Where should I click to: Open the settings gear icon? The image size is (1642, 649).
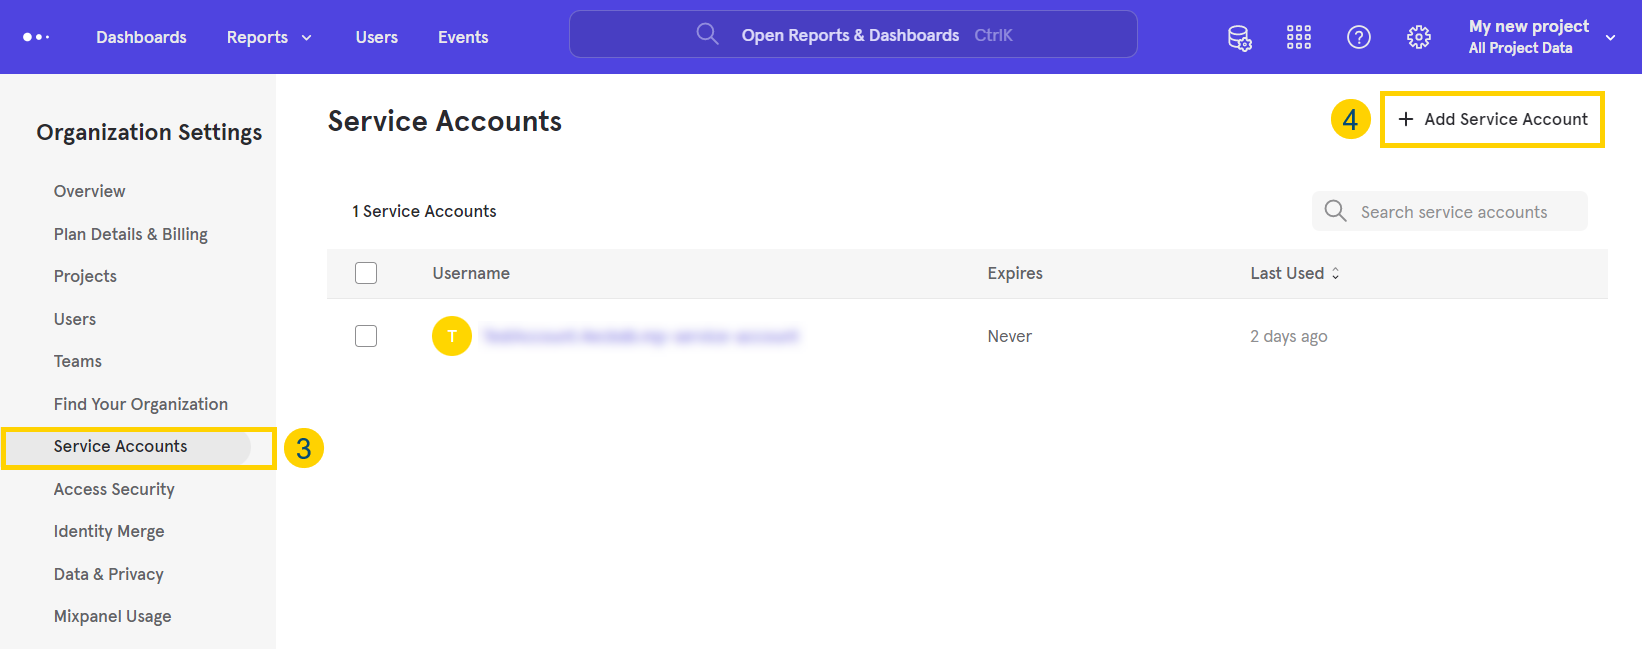[x=1419, y=38]
